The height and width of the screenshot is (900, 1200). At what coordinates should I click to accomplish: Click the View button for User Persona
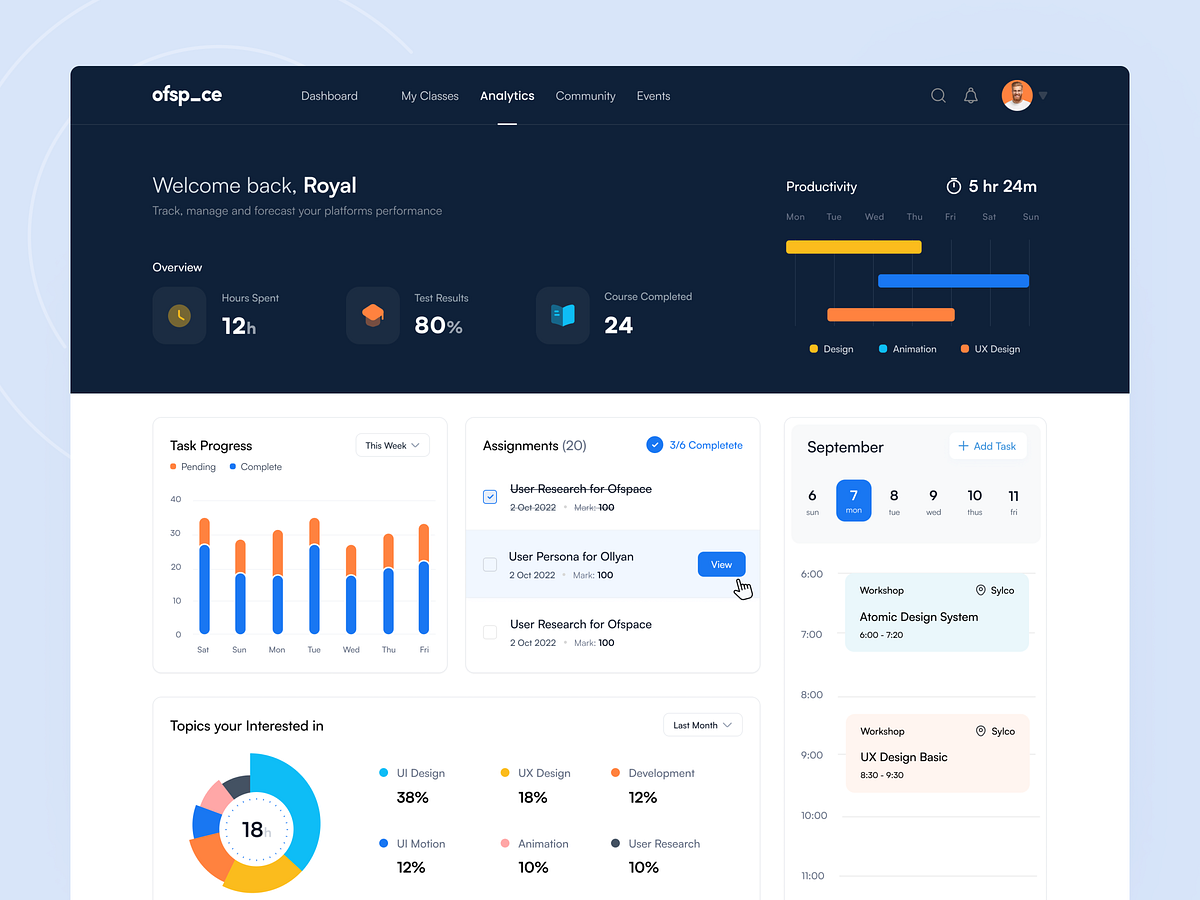tap(721, 564)
